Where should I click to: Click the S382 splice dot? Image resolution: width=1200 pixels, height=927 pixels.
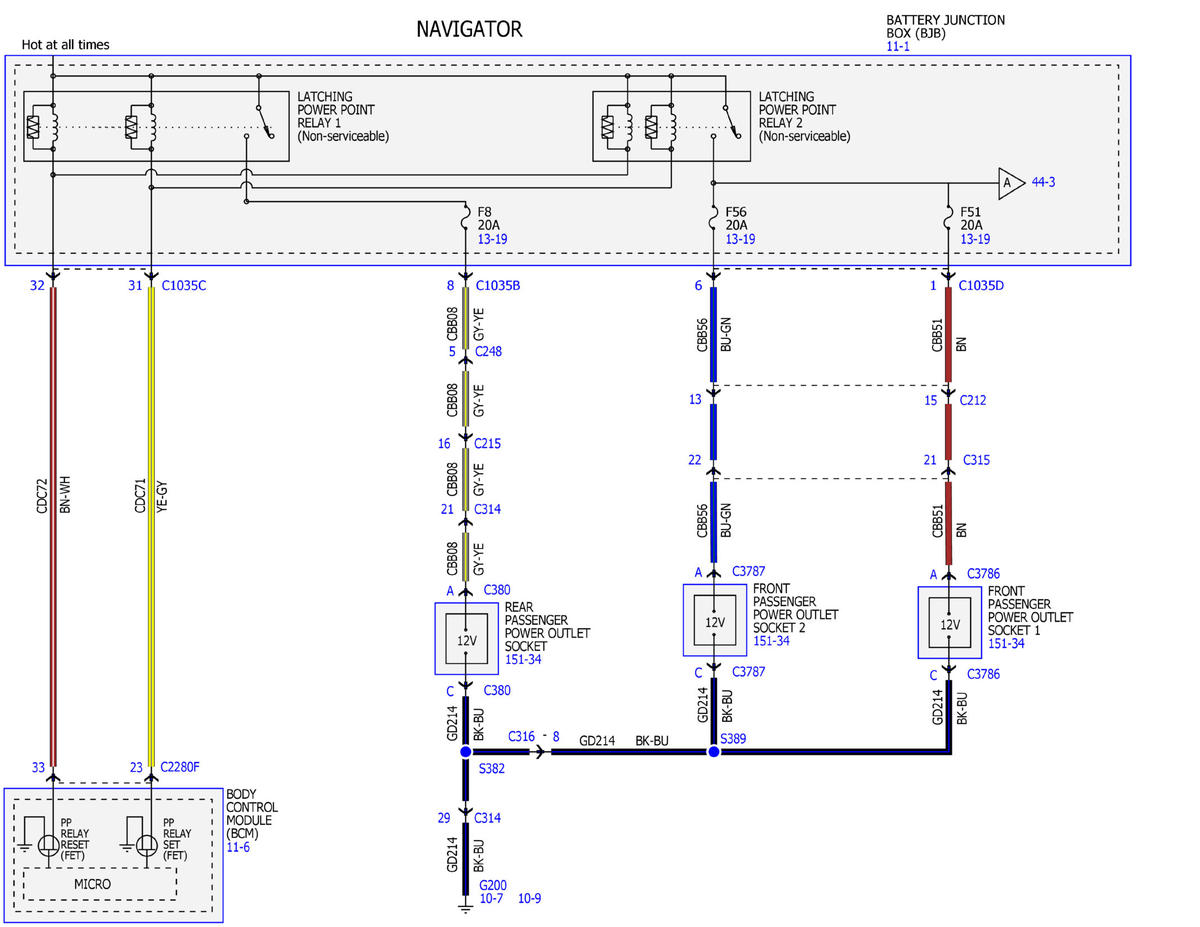click(466, 751)
